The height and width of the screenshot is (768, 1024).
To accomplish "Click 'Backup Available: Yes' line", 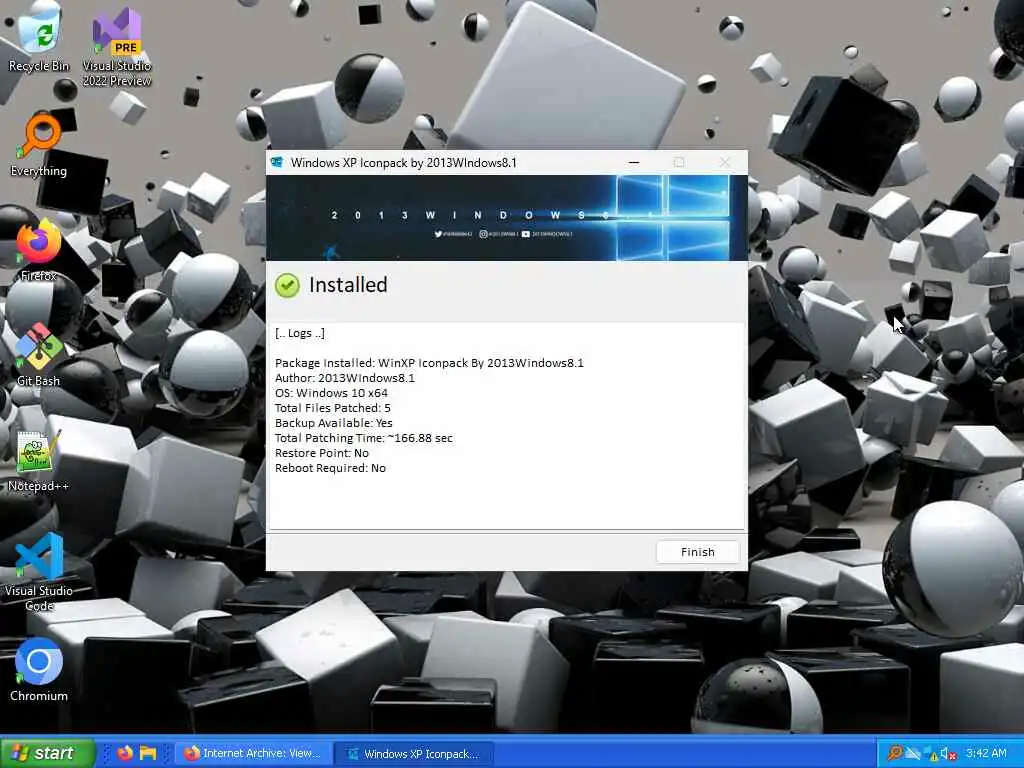I will (334, 423).
